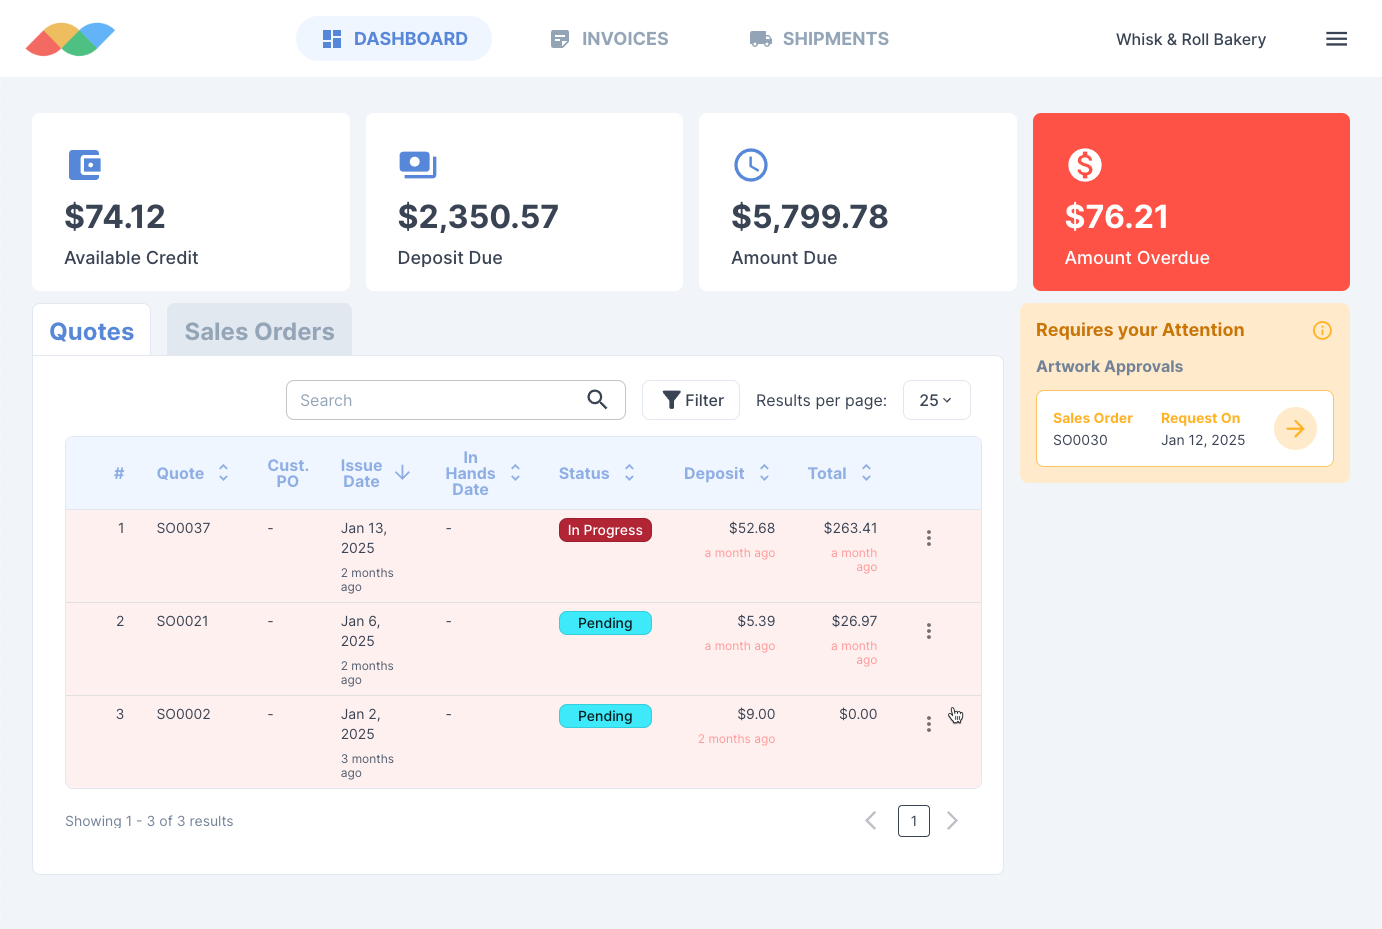This screenshot has width=1382, height=929.
Task: Click the Filter button
Action: pos(691,400)
